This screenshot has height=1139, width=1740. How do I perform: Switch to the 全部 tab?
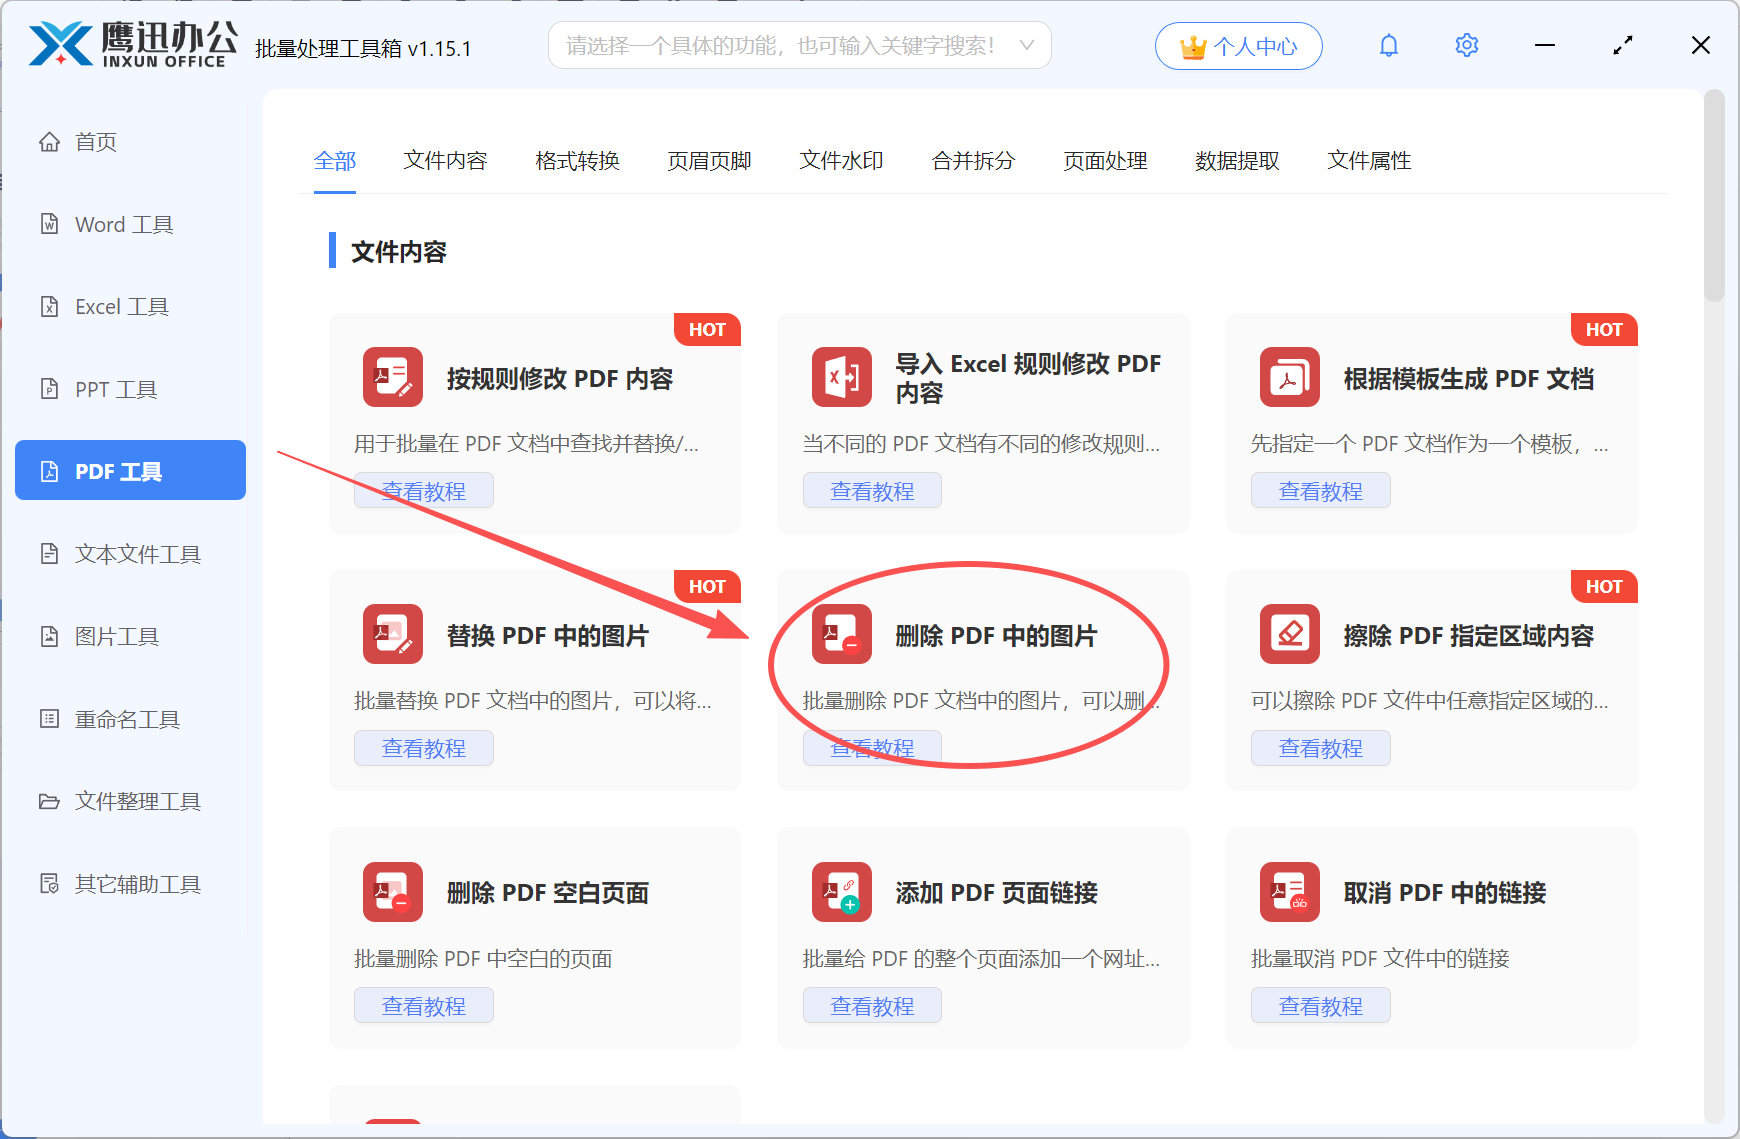(x=335, y=160)
